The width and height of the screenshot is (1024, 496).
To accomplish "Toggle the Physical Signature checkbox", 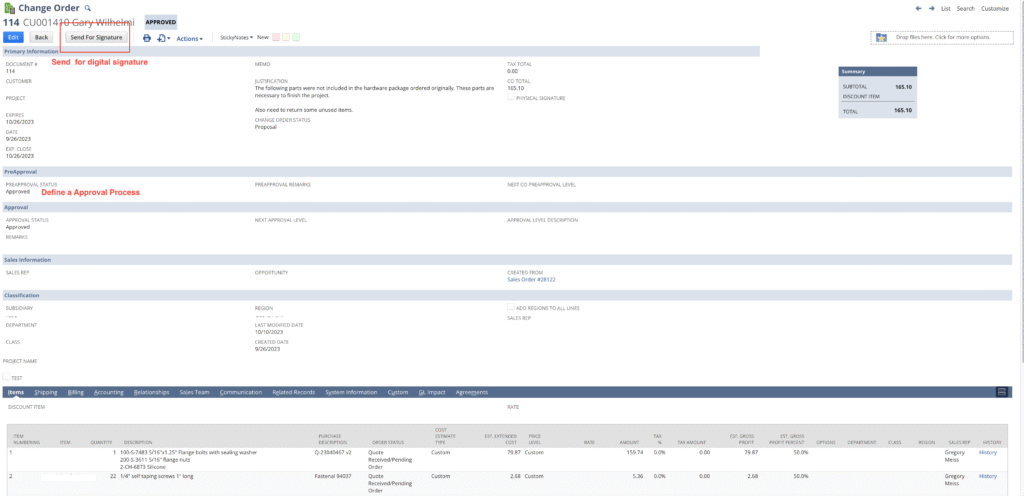I will tap(511, 98).
